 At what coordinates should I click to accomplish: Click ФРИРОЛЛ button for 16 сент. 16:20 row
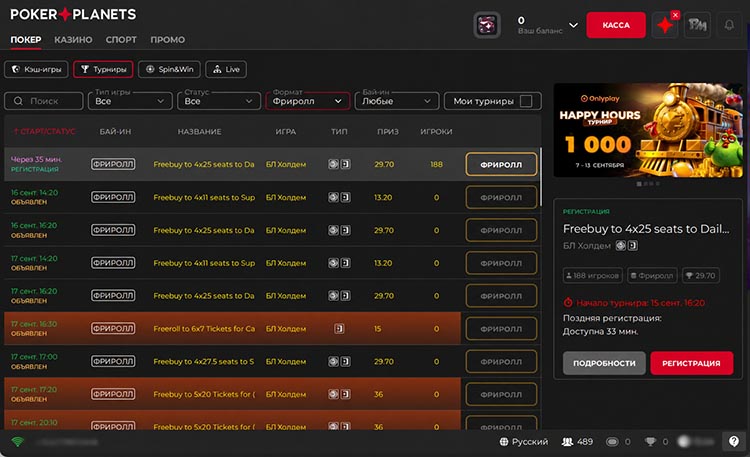[501, 230]
